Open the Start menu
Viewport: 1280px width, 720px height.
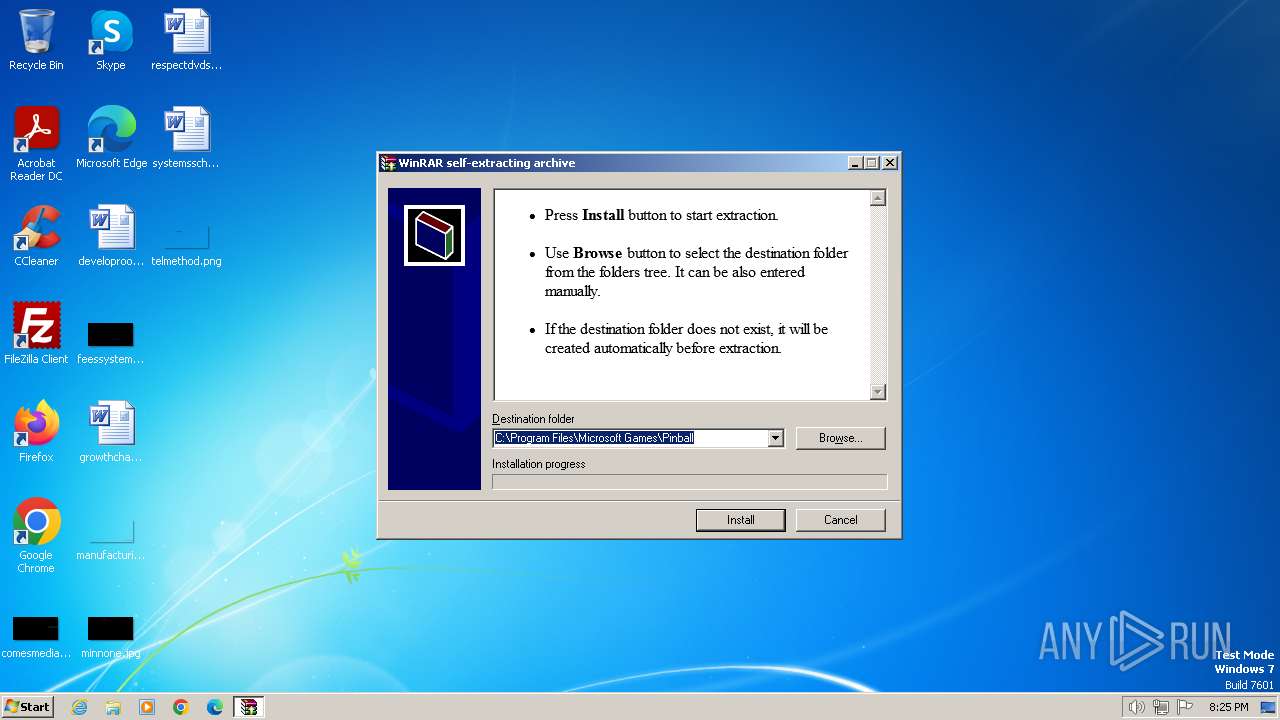pos(28,707)
